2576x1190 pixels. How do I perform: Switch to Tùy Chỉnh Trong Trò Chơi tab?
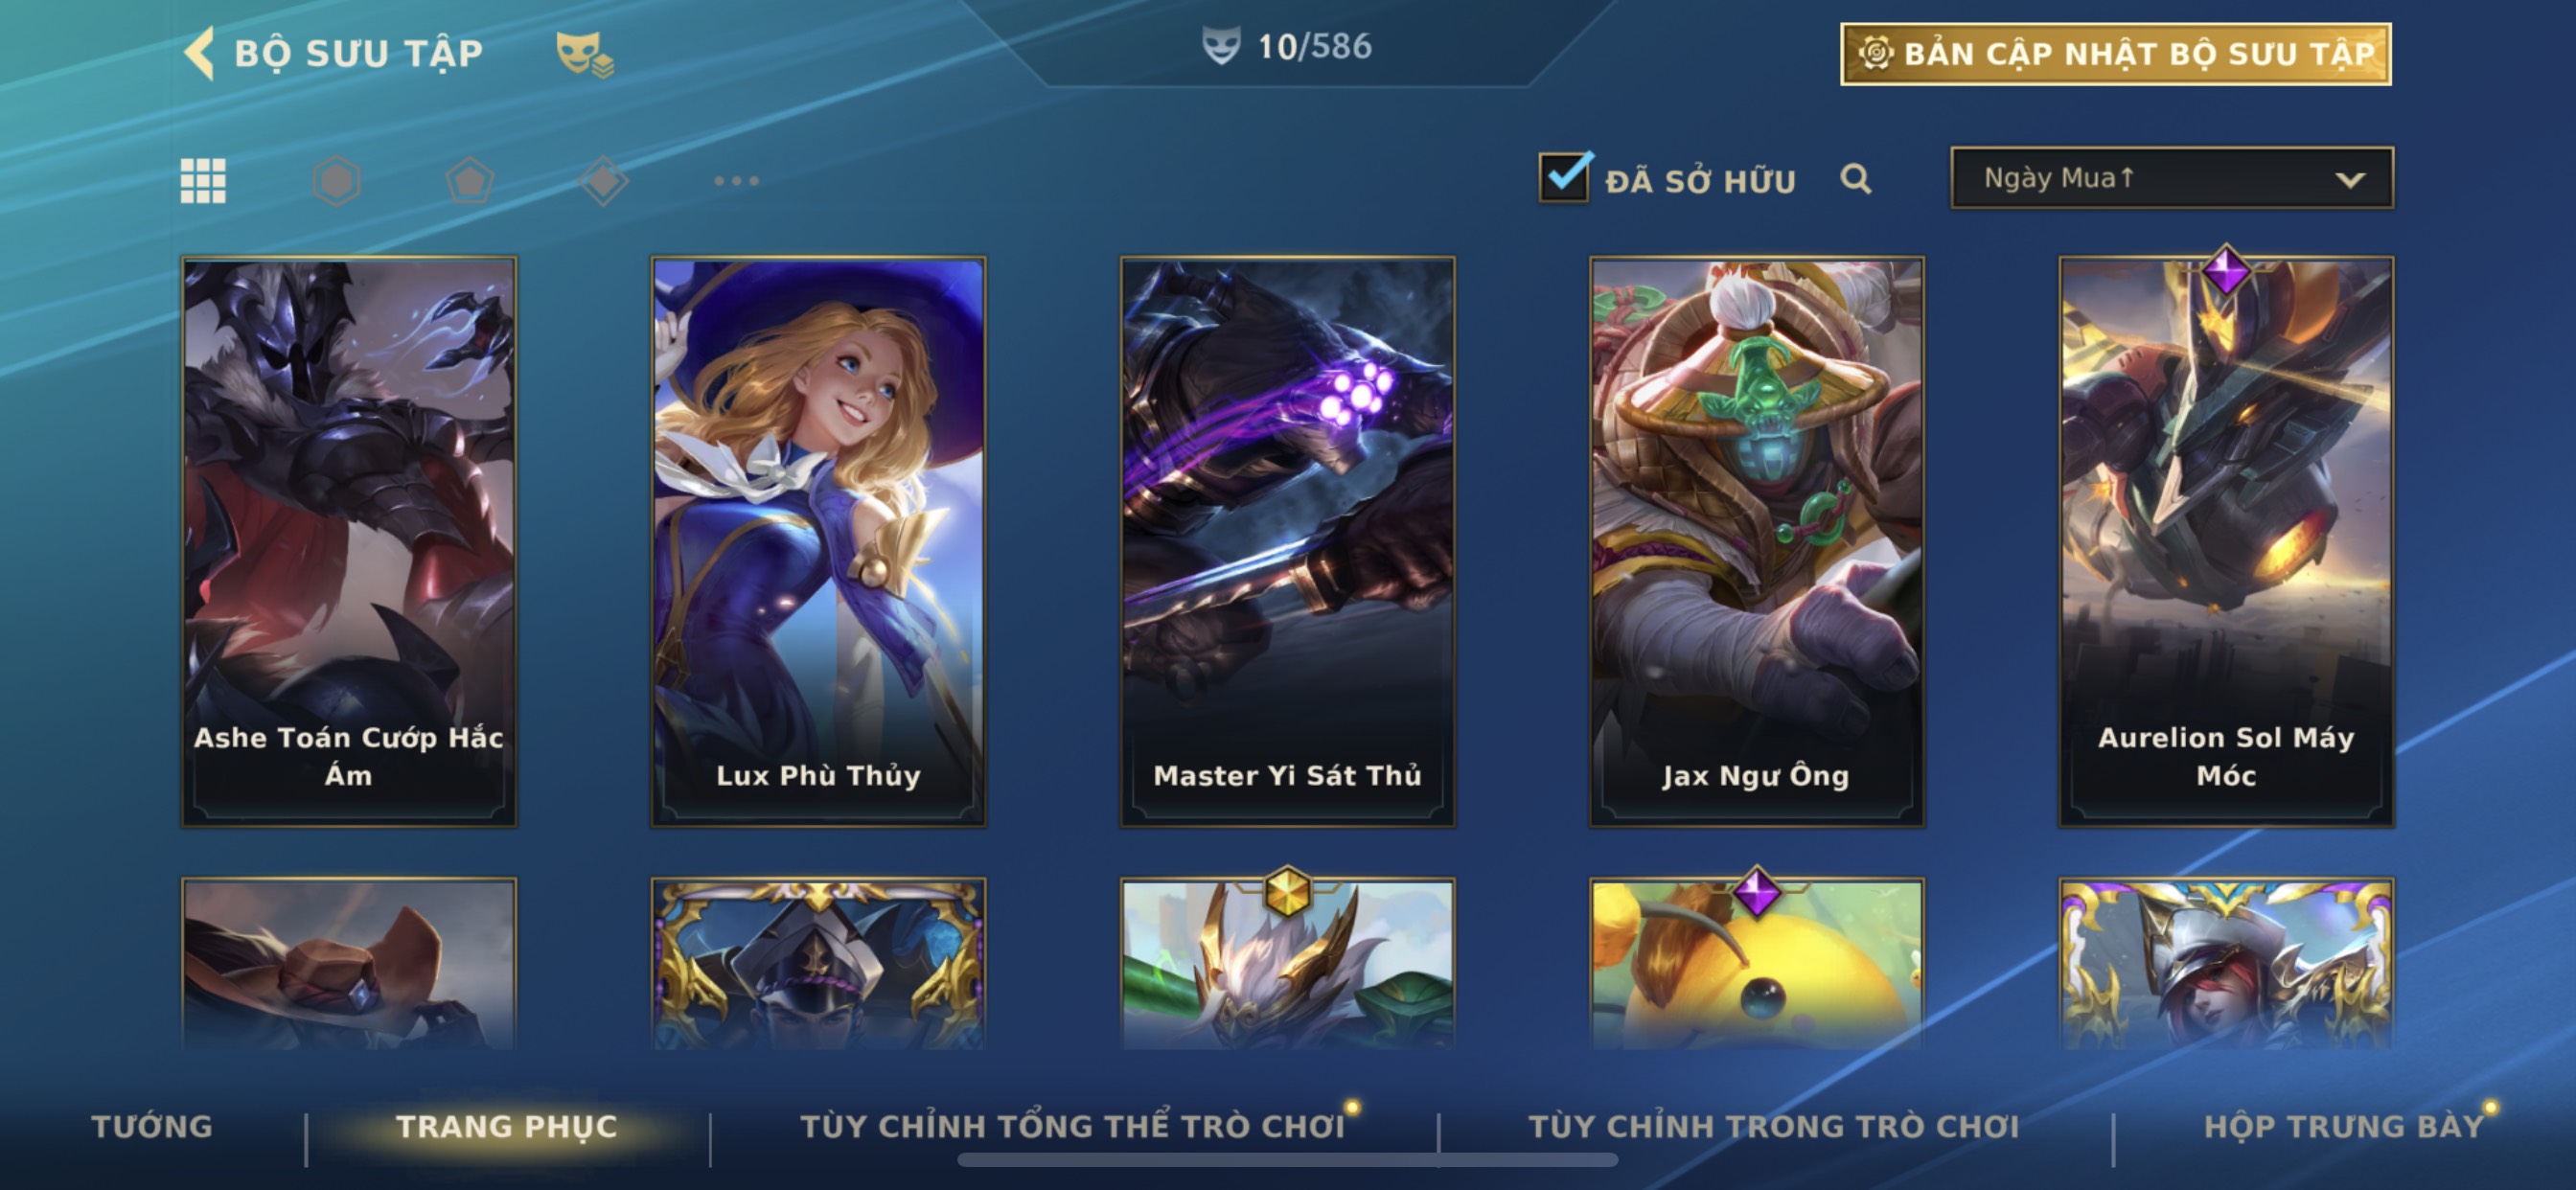point(1774,1126)
